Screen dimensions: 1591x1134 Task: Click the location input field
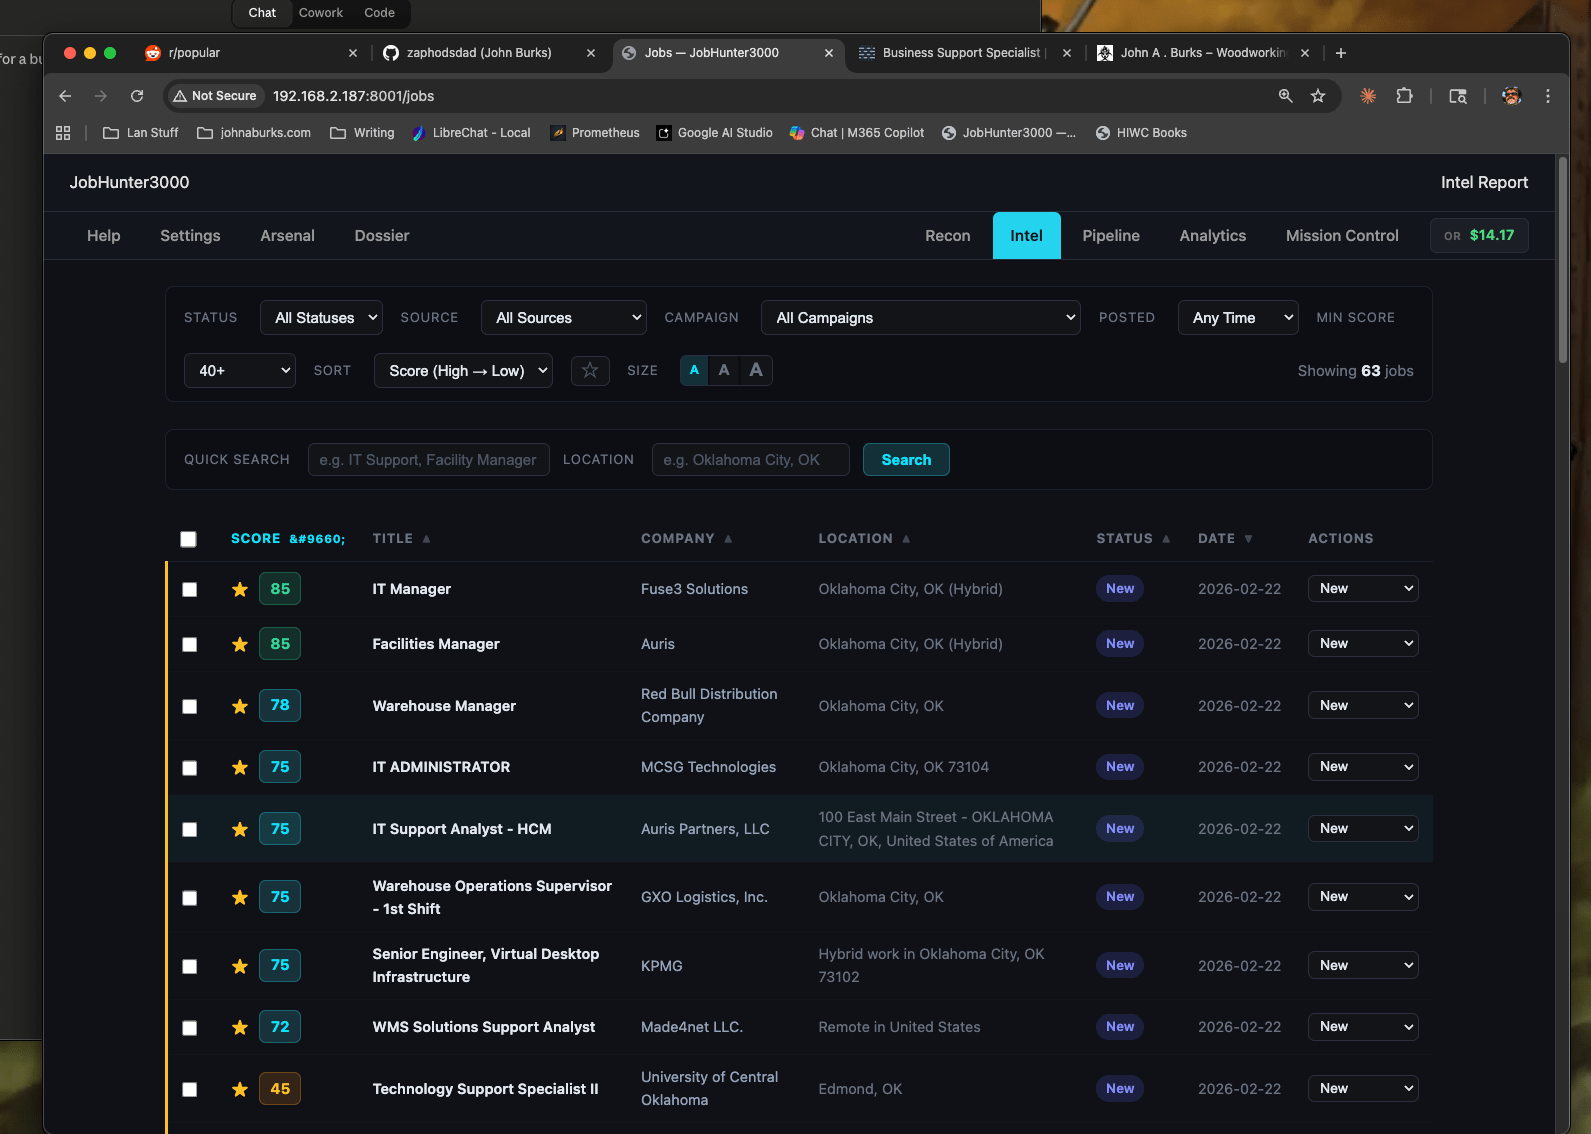[751, 460]
